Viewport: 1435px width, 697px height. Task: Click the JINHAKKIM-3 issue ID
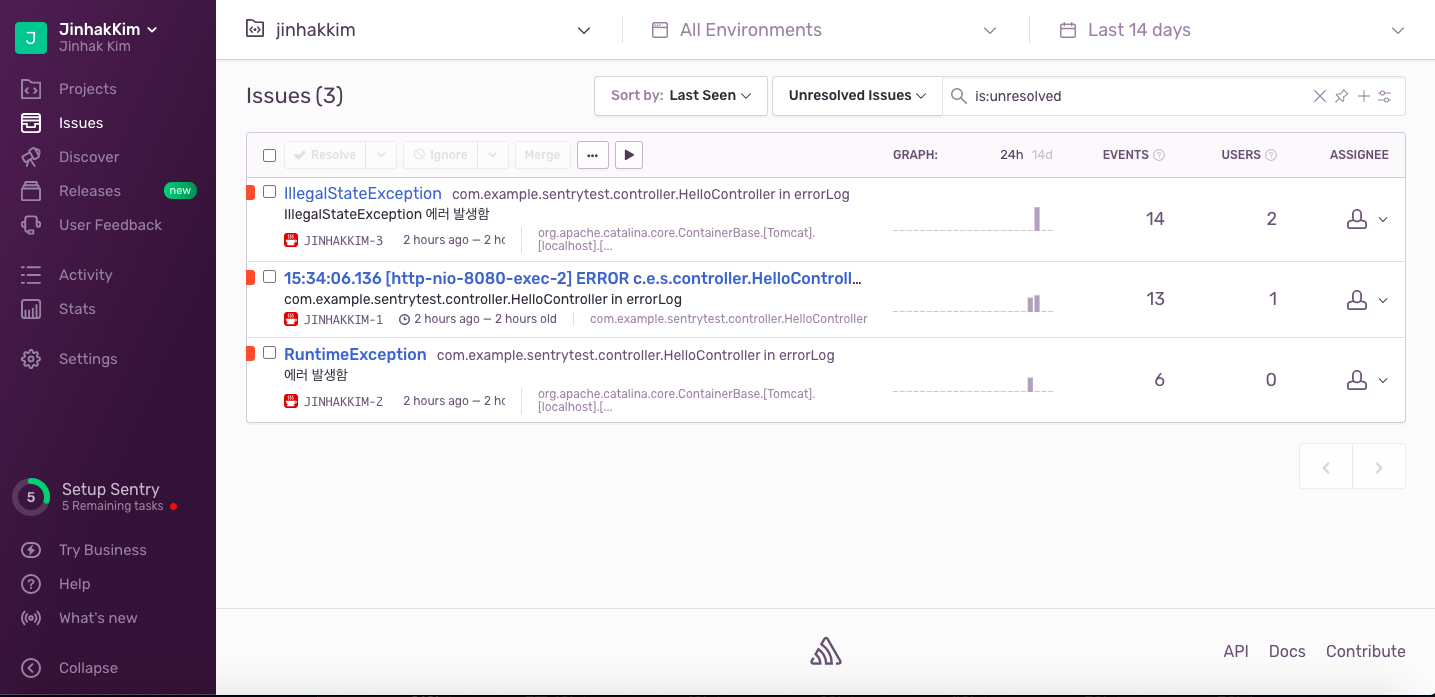[x=343, y=240]
